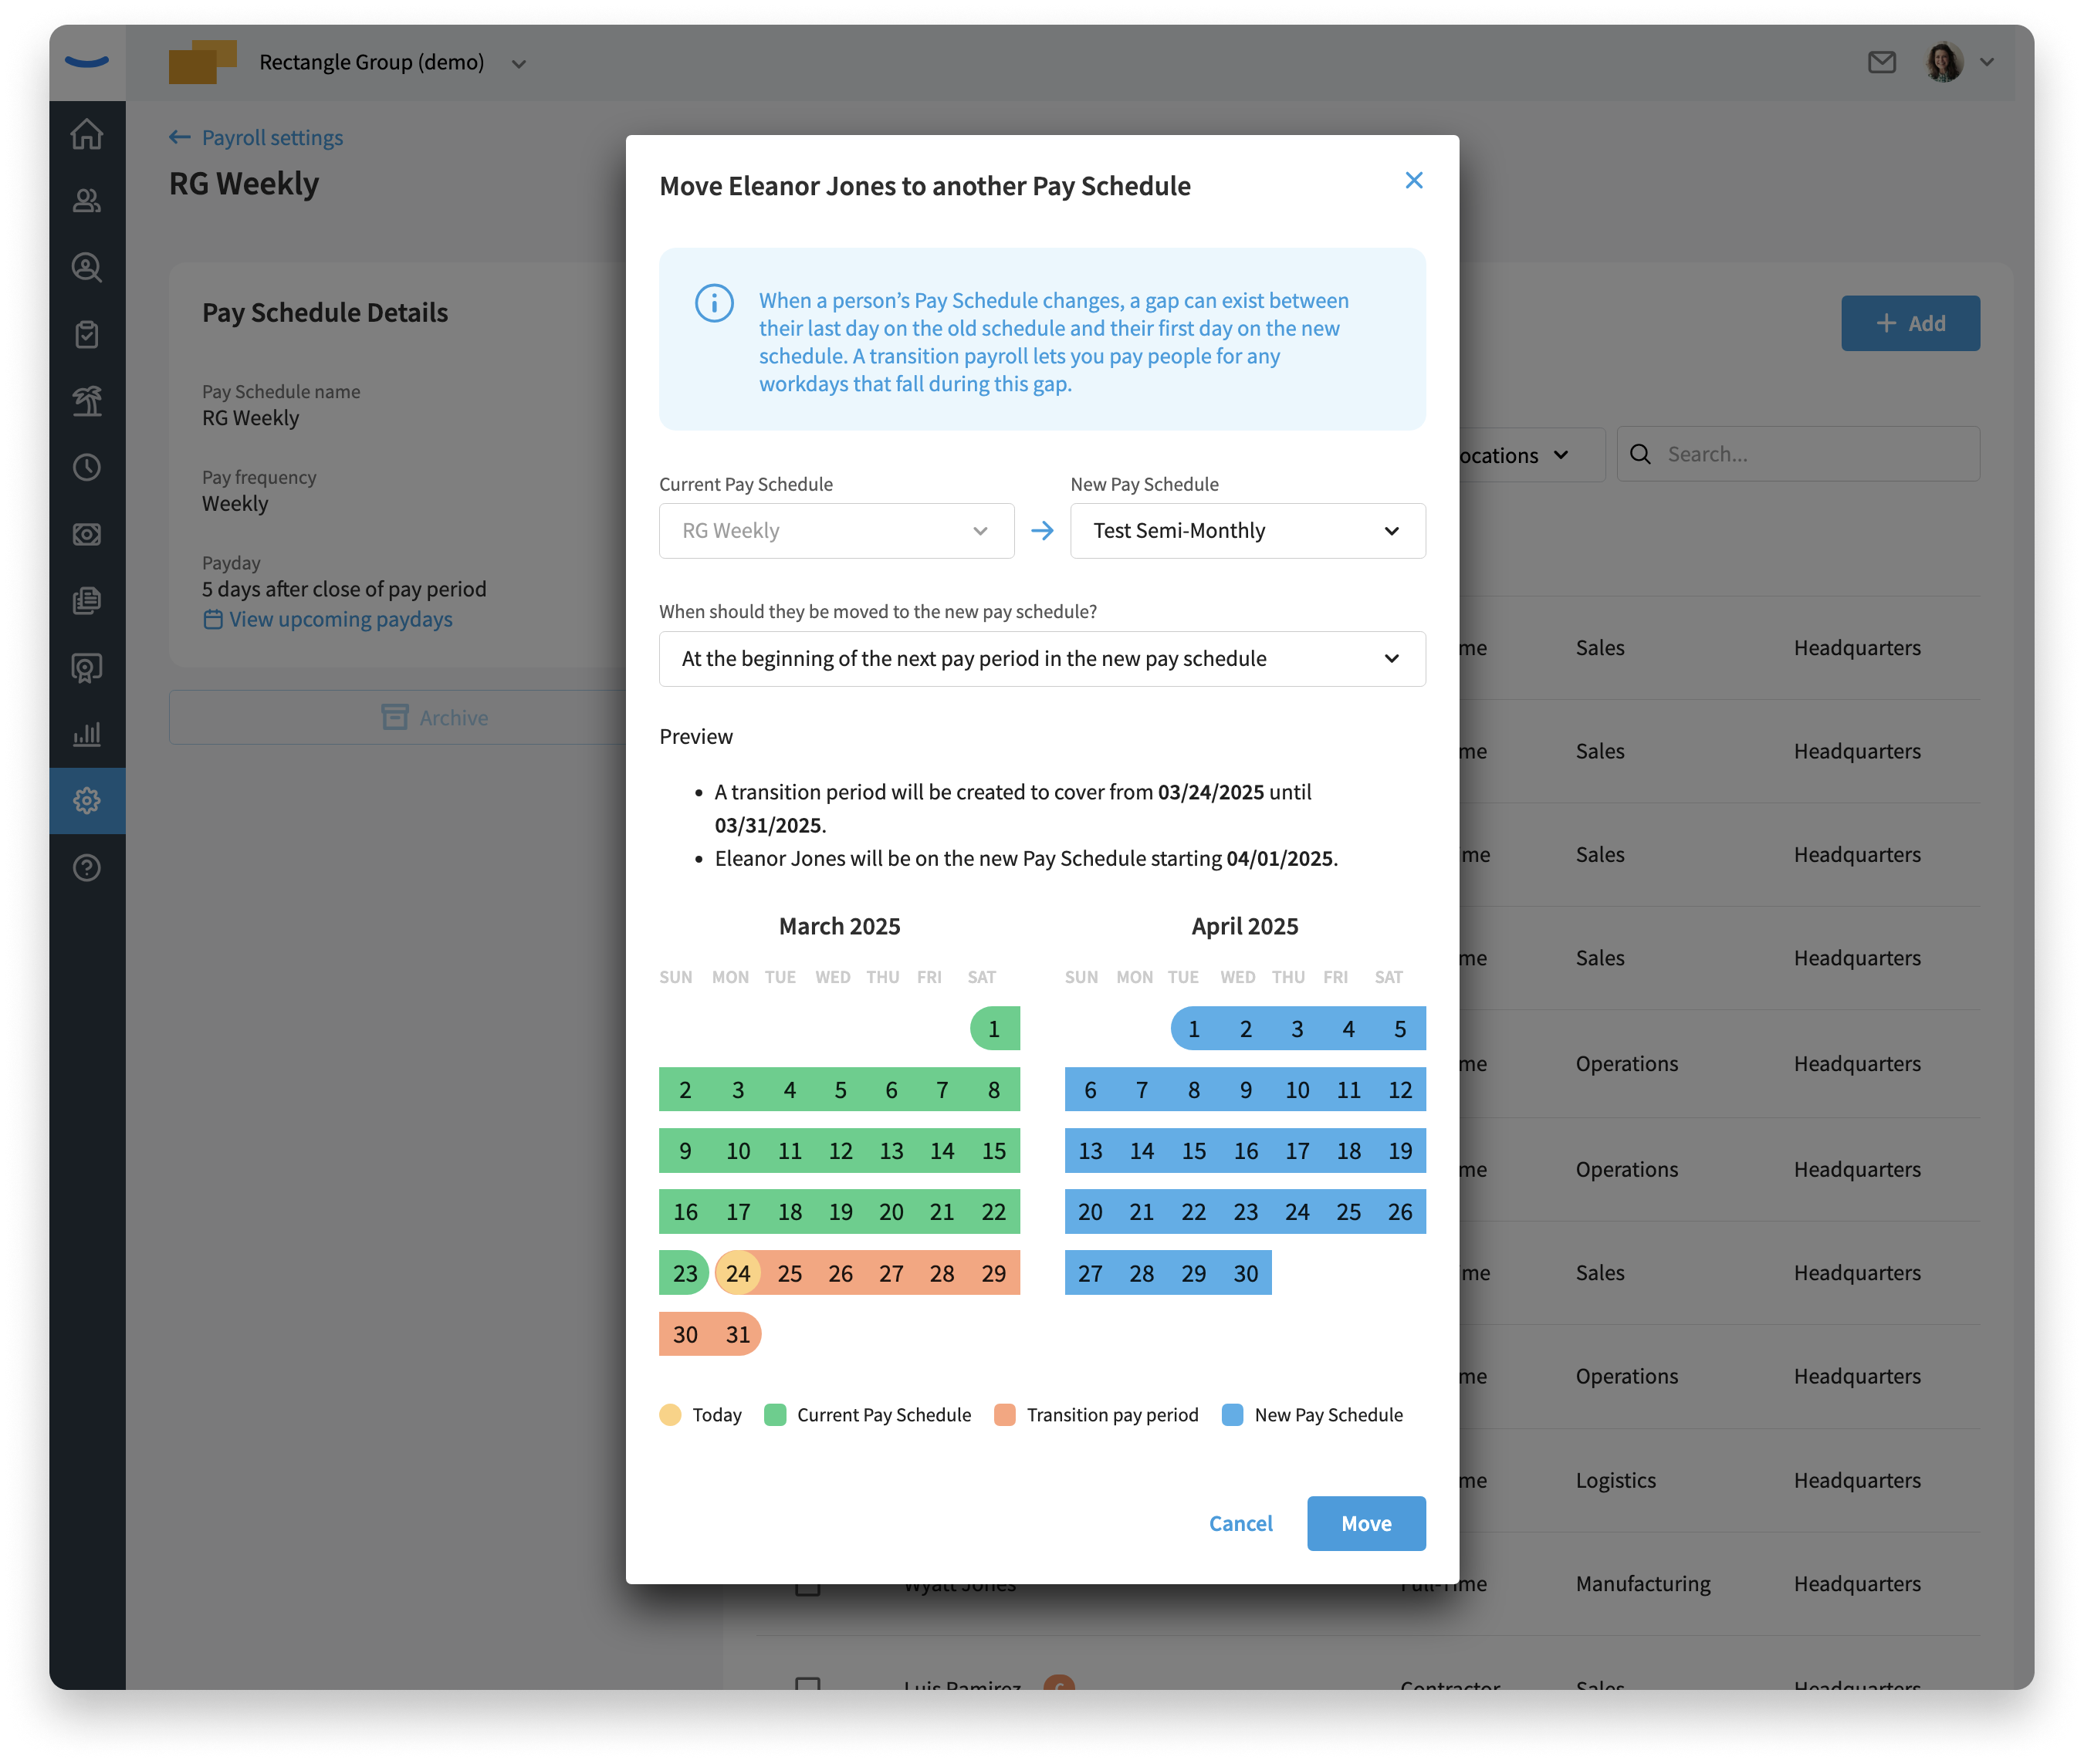Click the app logo at top left
The width and height of the screenshot is (2084, 1764).
[x=87, y=62]
